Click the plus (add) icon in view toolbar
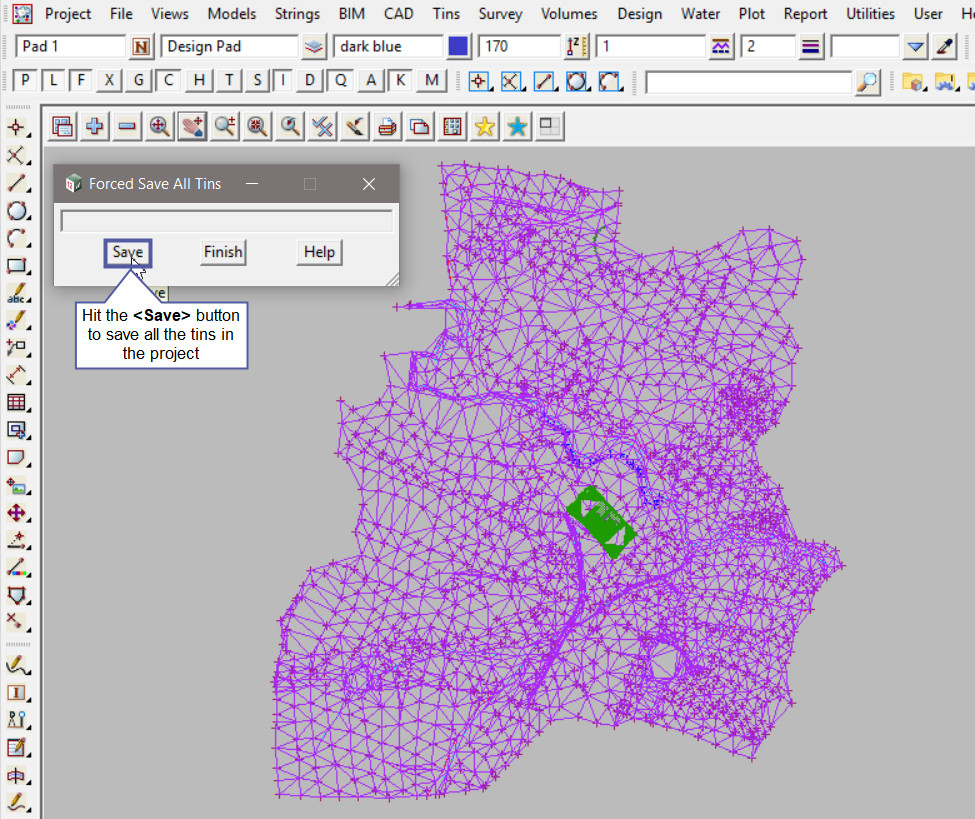The image size is (975, 819). pos(95,126)
